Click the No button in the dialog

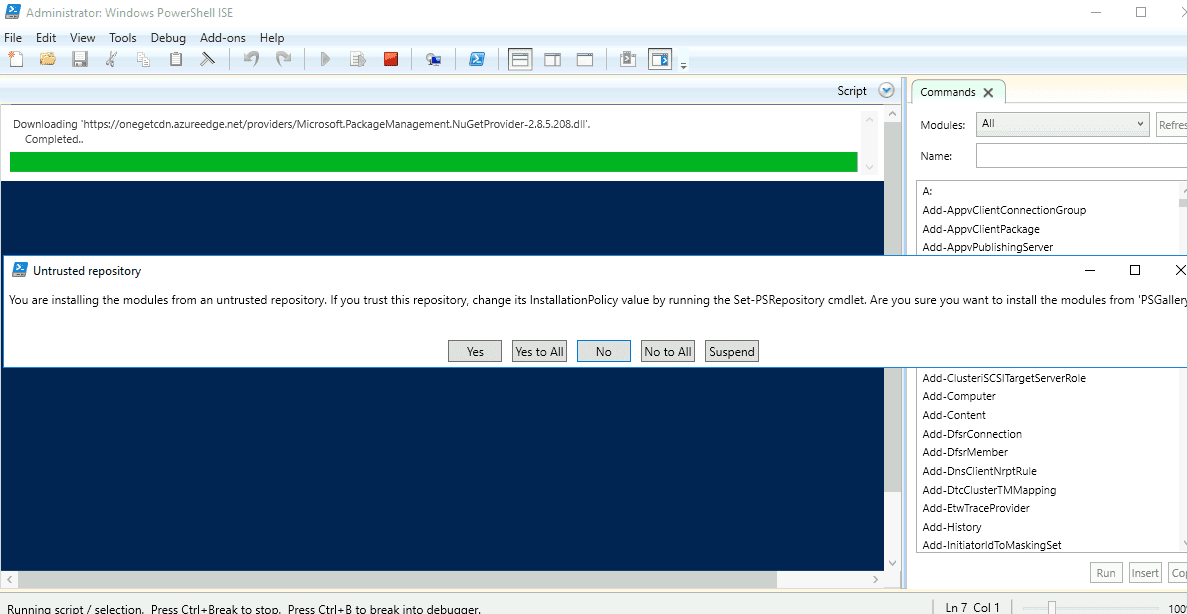click(x=604, y=351)
